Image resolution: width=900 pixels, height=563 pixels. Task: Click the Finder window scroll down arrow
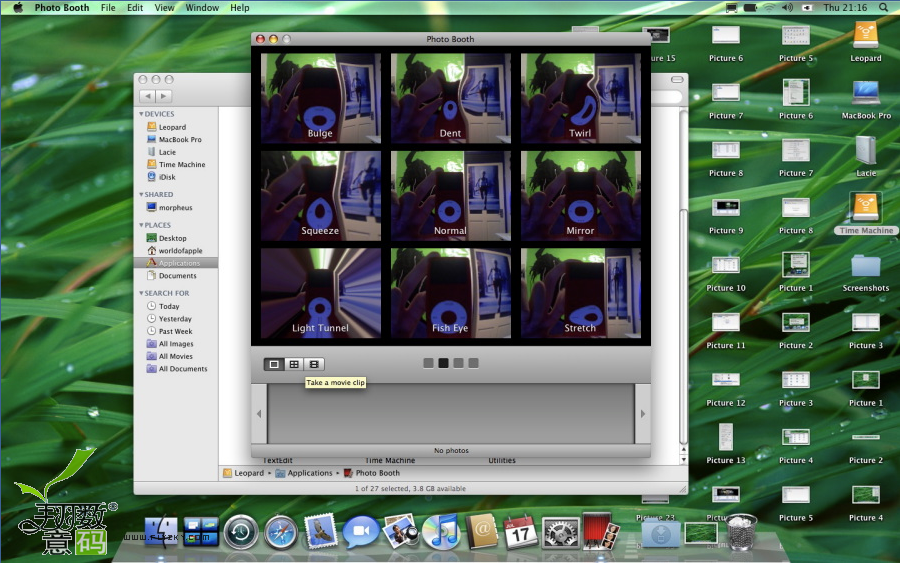coord(683,460)
